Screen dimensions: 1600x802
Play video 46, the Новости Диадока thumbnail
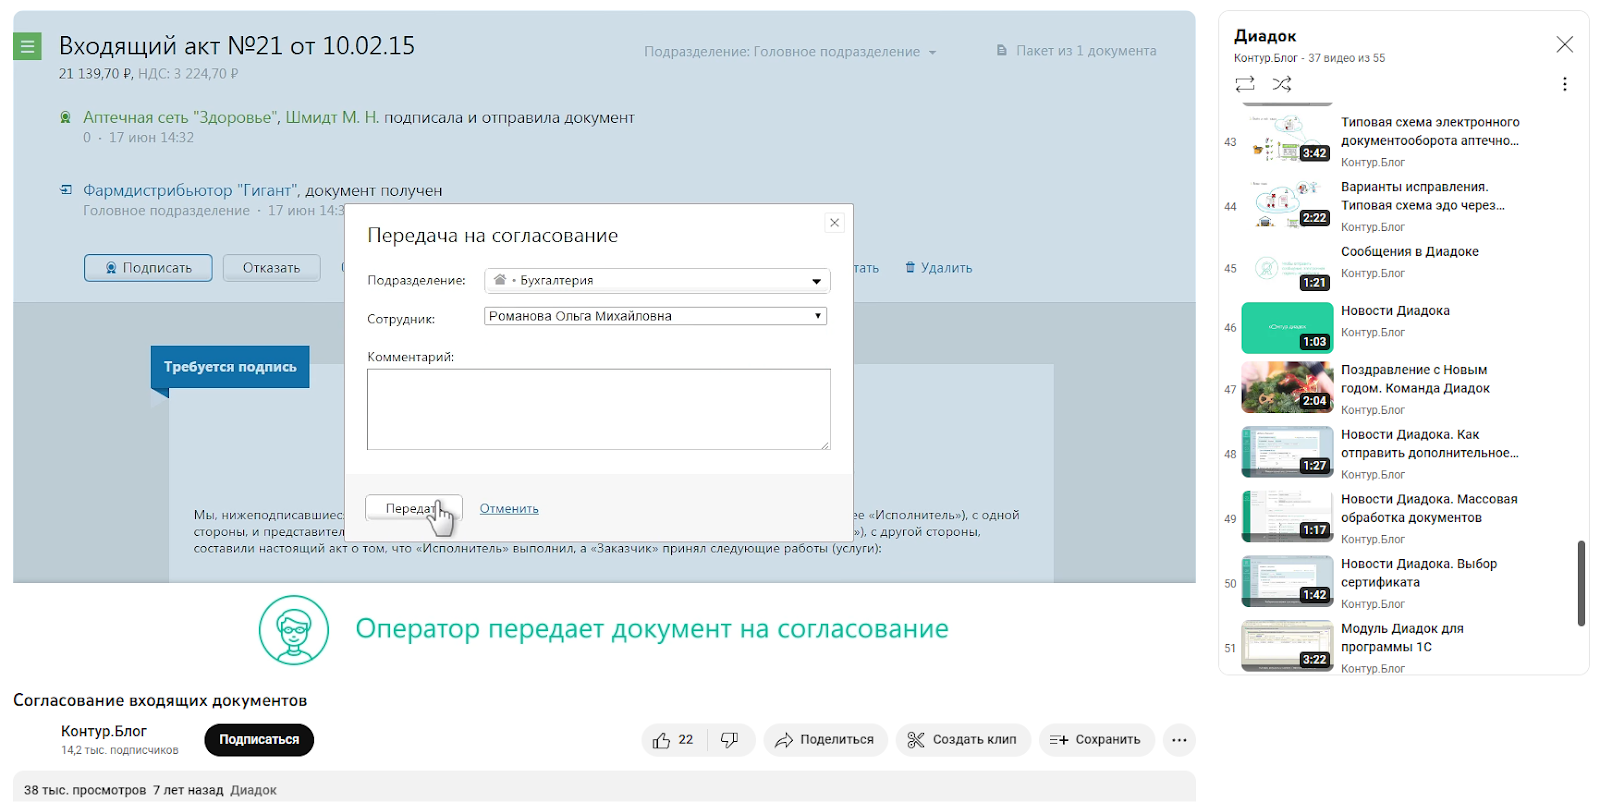(1287, 328)
